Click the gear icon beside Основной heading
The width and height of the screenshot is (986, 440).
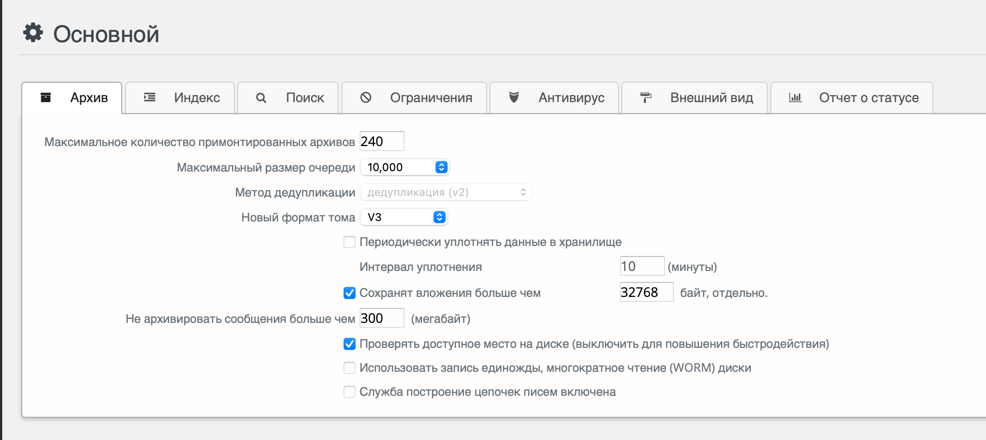point(33,33)
